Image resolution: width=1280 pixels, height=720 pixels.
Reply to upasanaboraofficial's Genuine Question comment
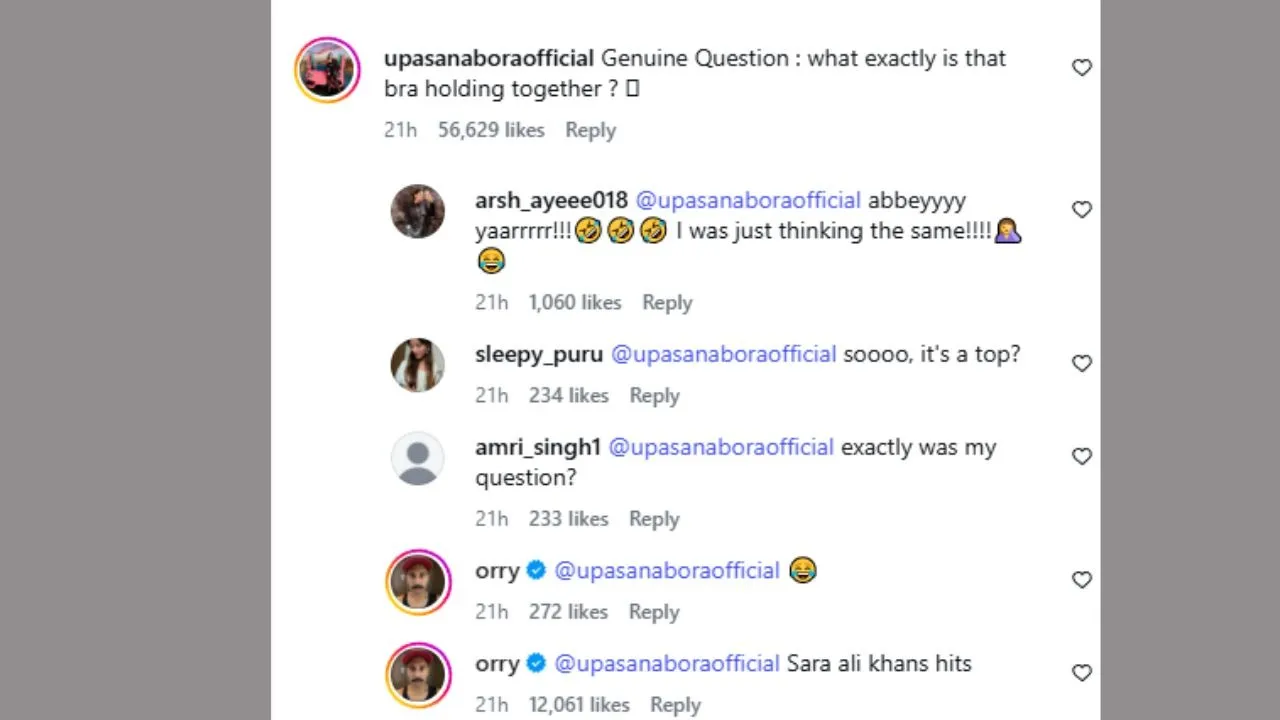(x=590, y=130)
